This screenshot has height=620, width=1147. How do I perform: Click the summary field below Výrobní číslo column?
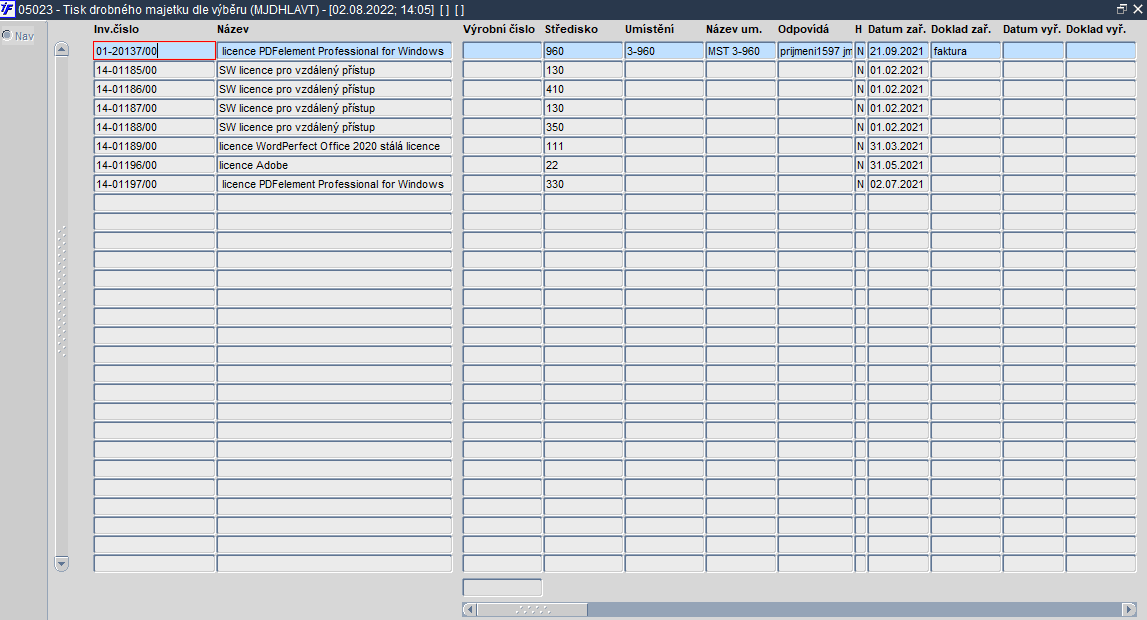pos(503,587)
